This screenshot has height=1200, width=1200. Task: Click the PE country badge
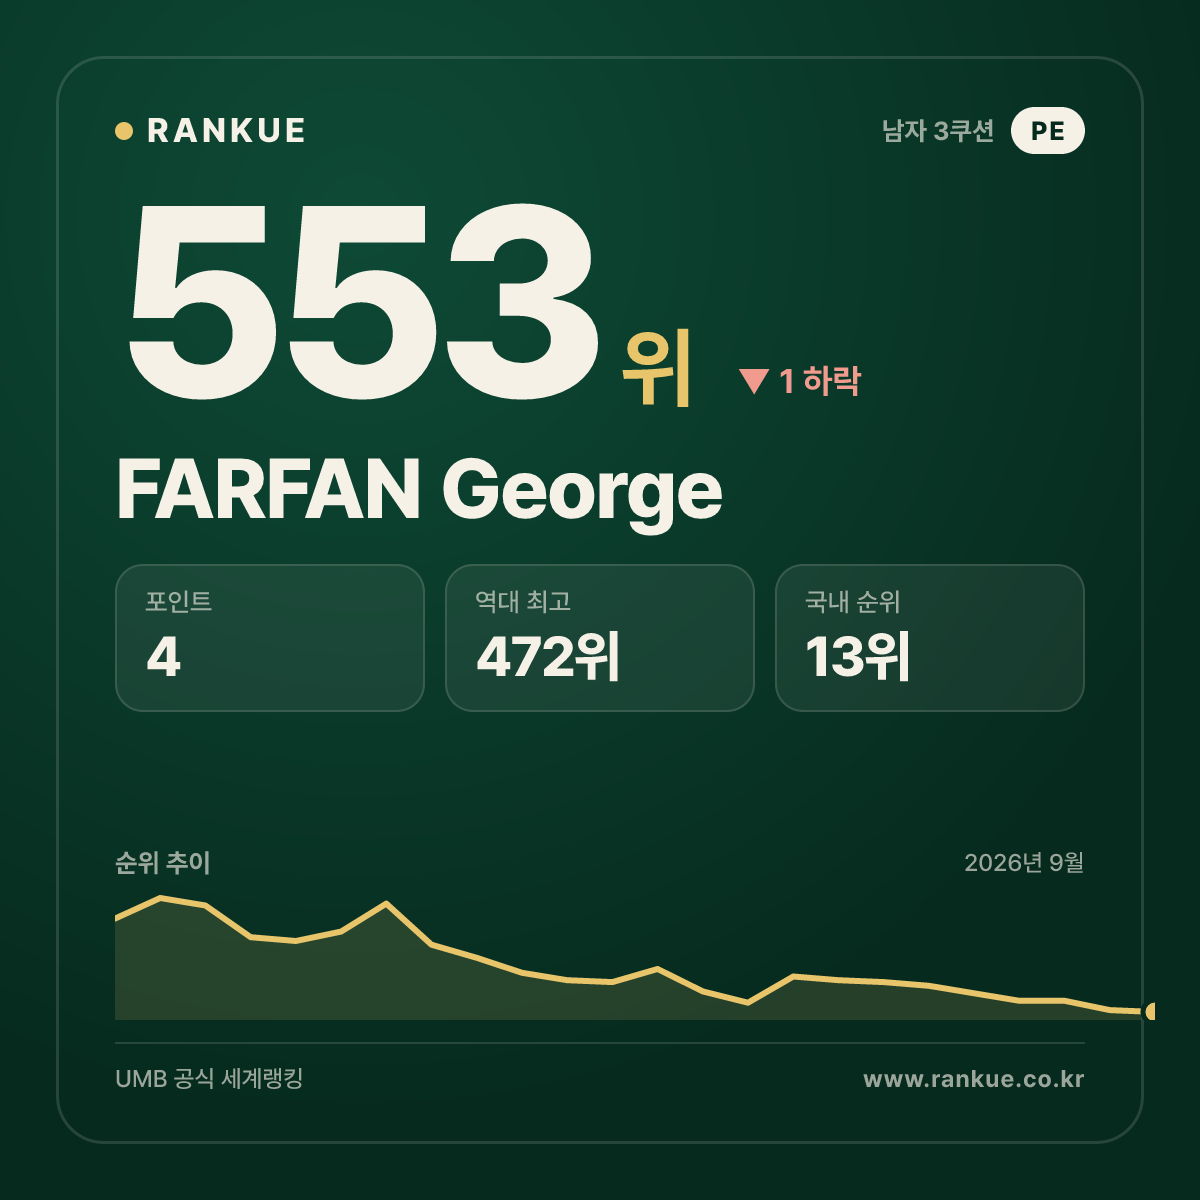1047,131
